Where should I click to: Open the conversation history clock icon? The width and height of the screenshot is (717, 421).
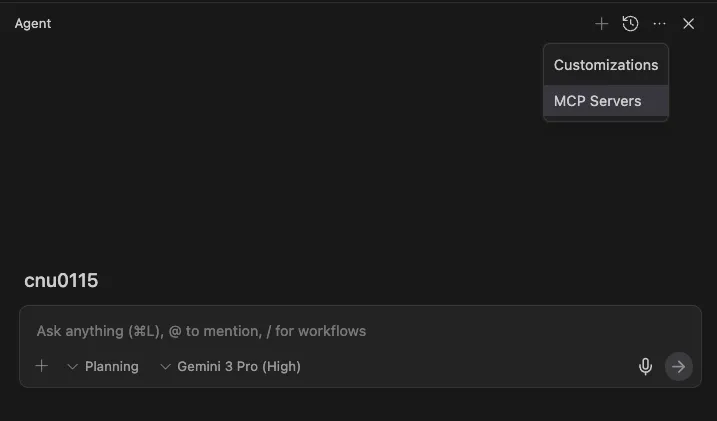pos(630,24)
